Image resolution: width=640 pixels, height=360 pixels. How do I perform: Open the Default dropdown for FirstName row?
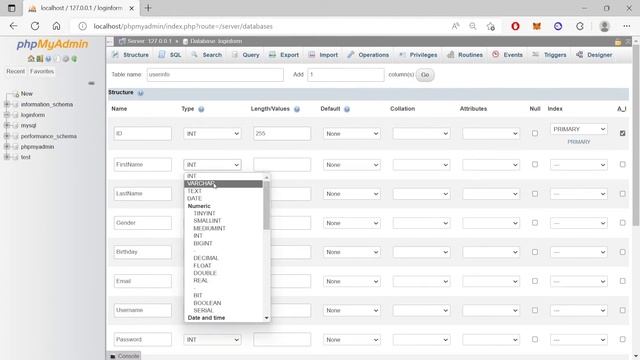pos(351,164)
